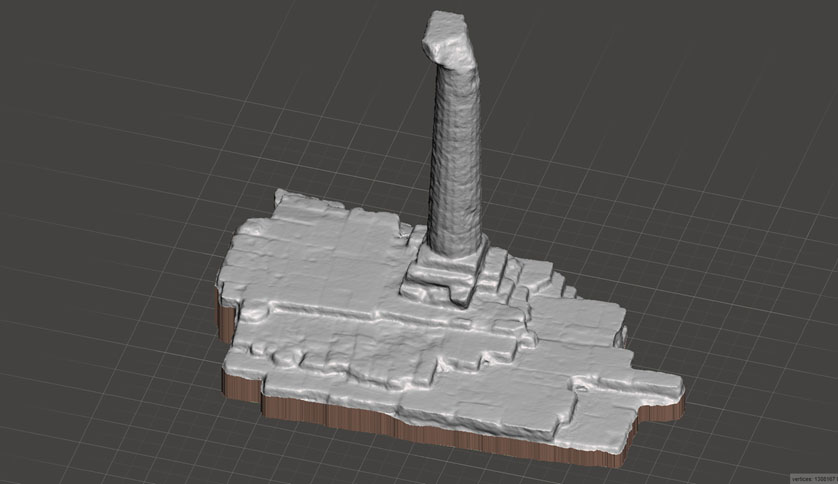The image size is (838, 484).
Task: Click the vertices count label
Action: [x=811, y=478]
